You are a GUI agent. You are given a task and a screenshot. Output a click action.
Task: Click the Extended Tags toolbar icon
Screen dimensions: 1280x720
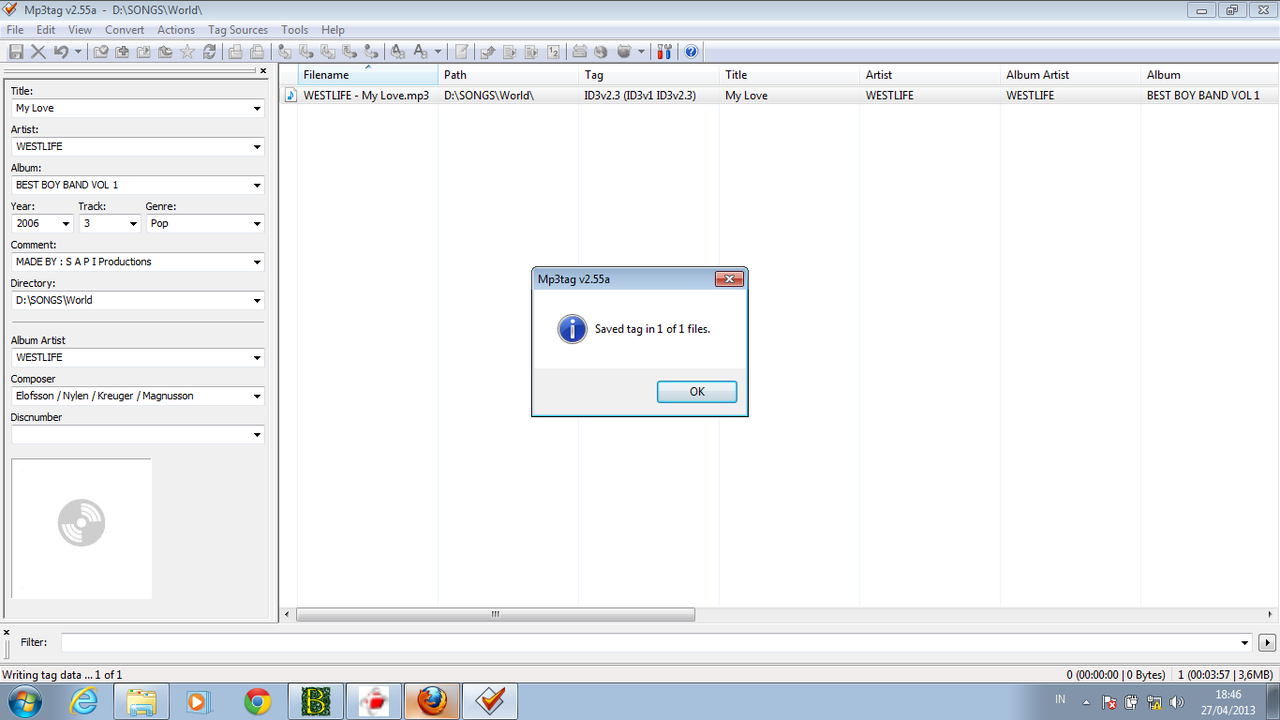pyautogui.click(x=461, y=51)
